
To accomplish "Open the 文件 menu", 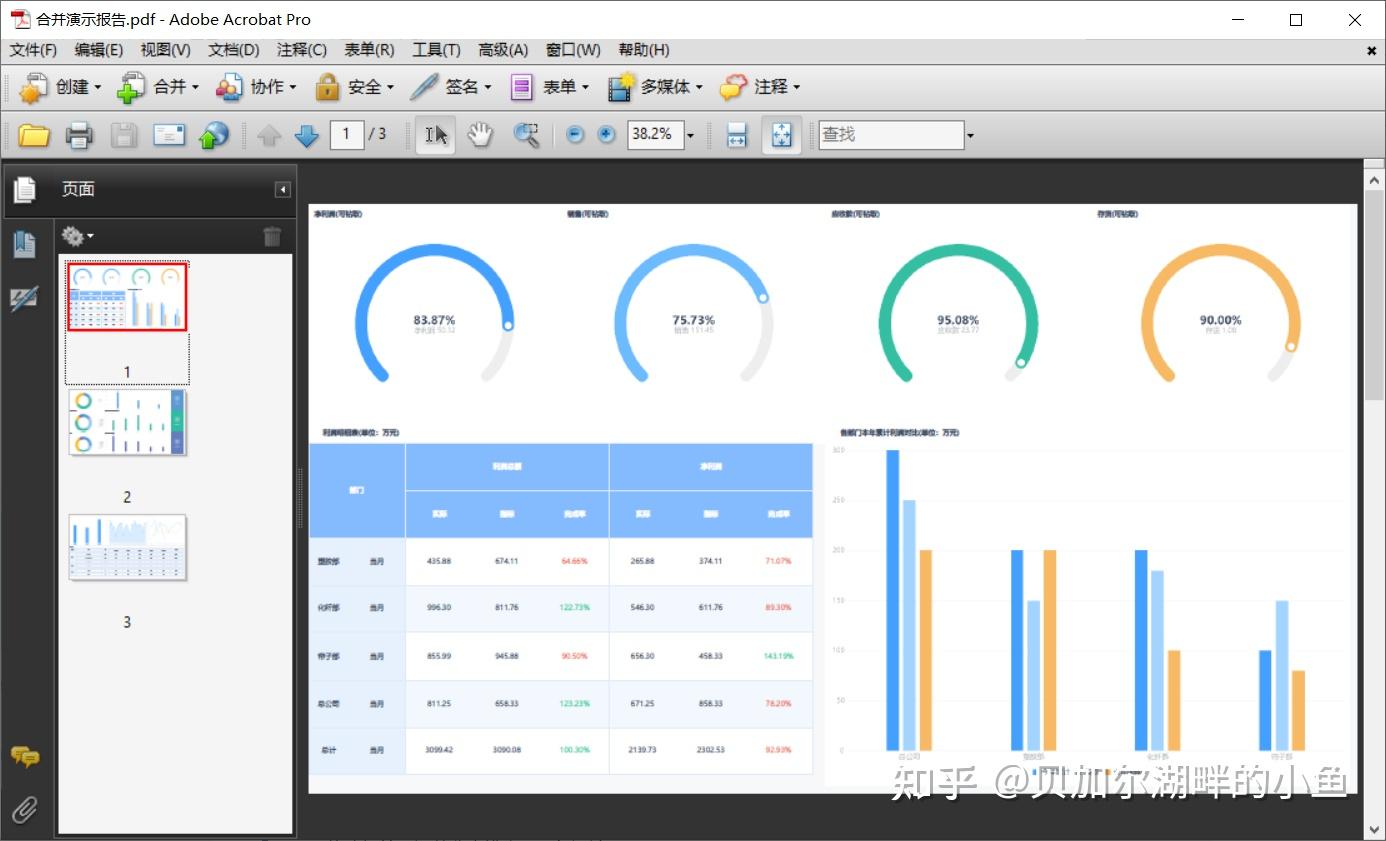I will point(31,49).
